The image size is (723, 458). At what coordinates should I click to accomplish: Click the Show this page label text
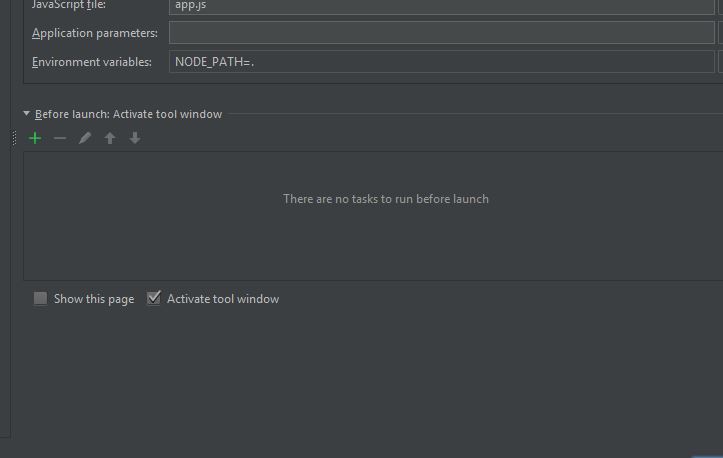click(x=94, y=299)
